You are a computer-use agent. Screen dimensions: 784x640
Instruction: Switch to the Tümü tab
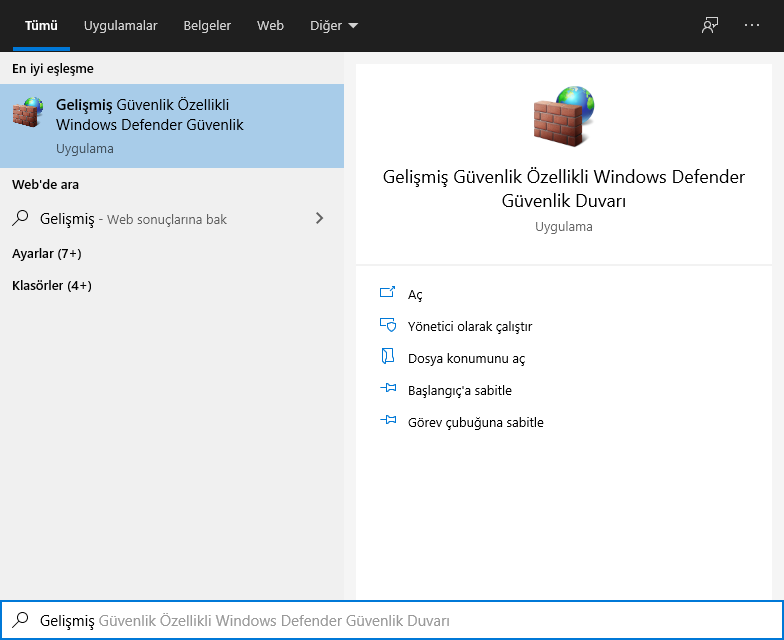tap(41, 26)
